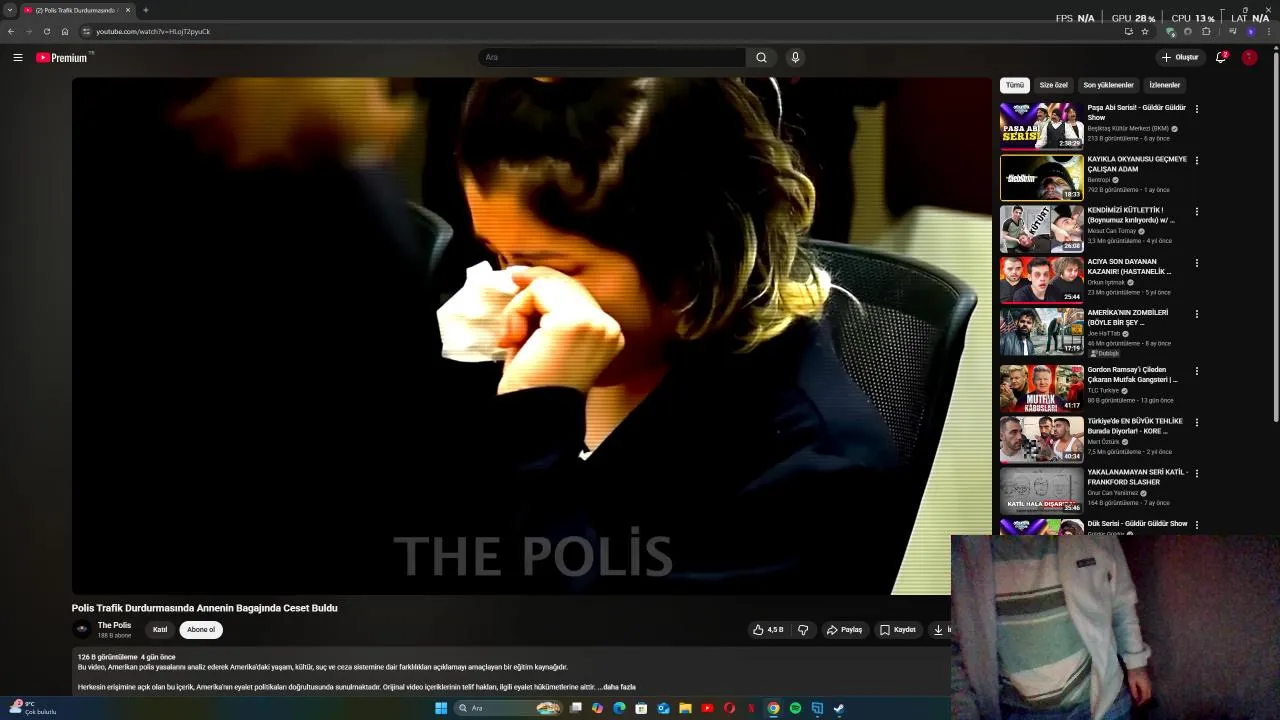Click the YouTube search input field
Viewport: 1280px width, 720px height.
(612, 57)
